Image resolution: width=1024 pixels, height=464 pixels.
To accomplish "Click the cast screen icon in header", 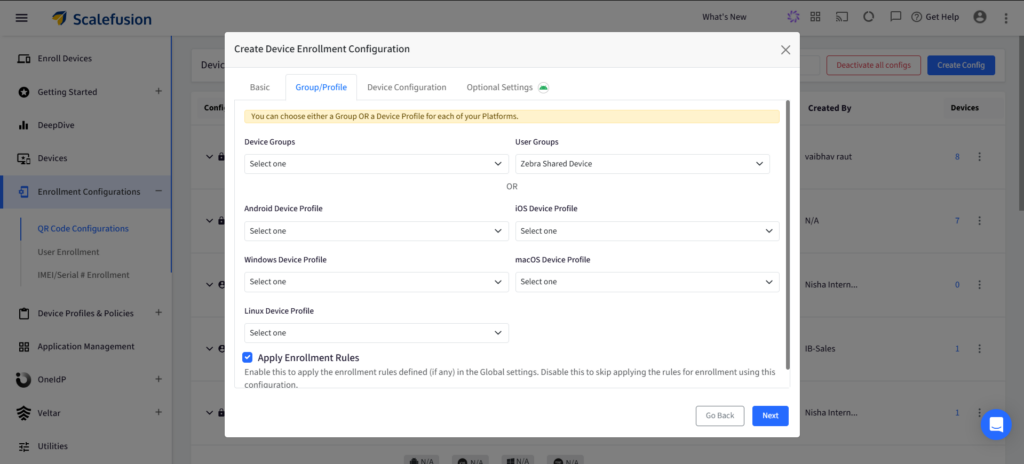I will pos(842,17).
